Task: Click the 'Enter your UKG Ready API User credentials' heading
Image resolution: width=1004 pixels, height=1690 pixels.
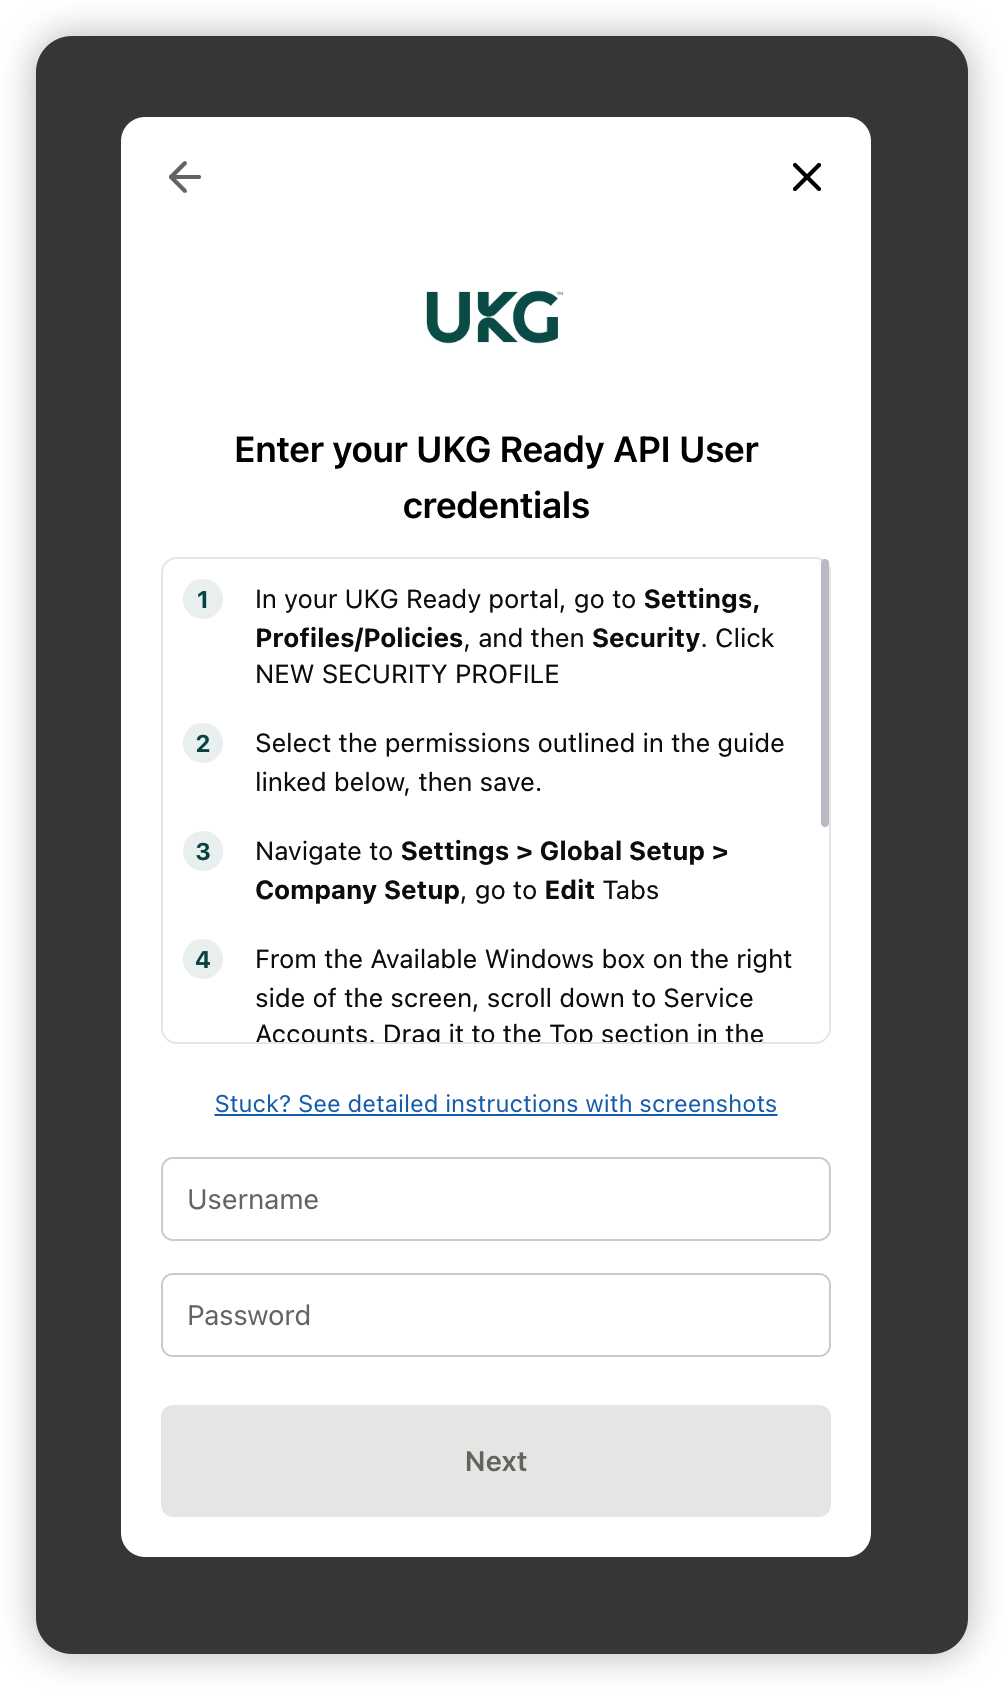Action: pyautogui.click(x=496, y=478)
